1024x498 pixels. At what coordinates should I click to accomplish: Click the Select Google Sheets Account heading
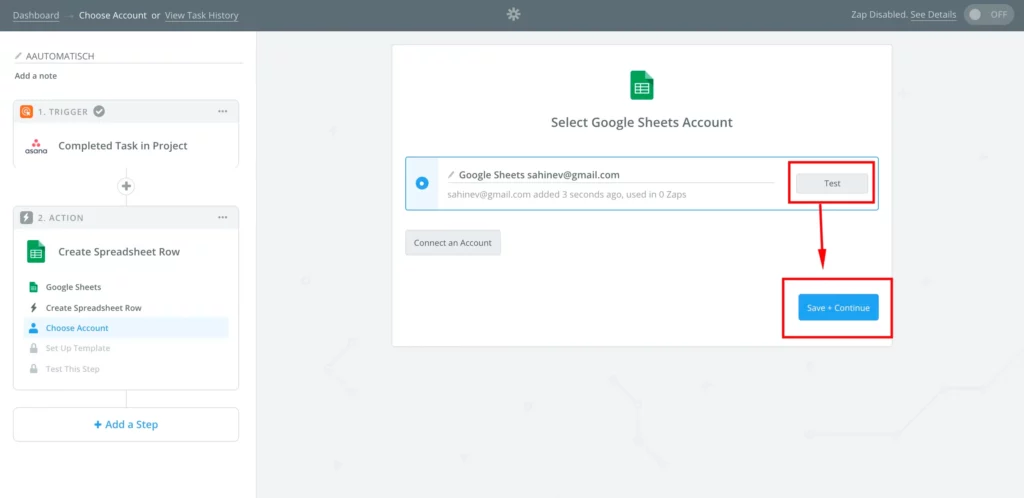click(x=642, y=122)
